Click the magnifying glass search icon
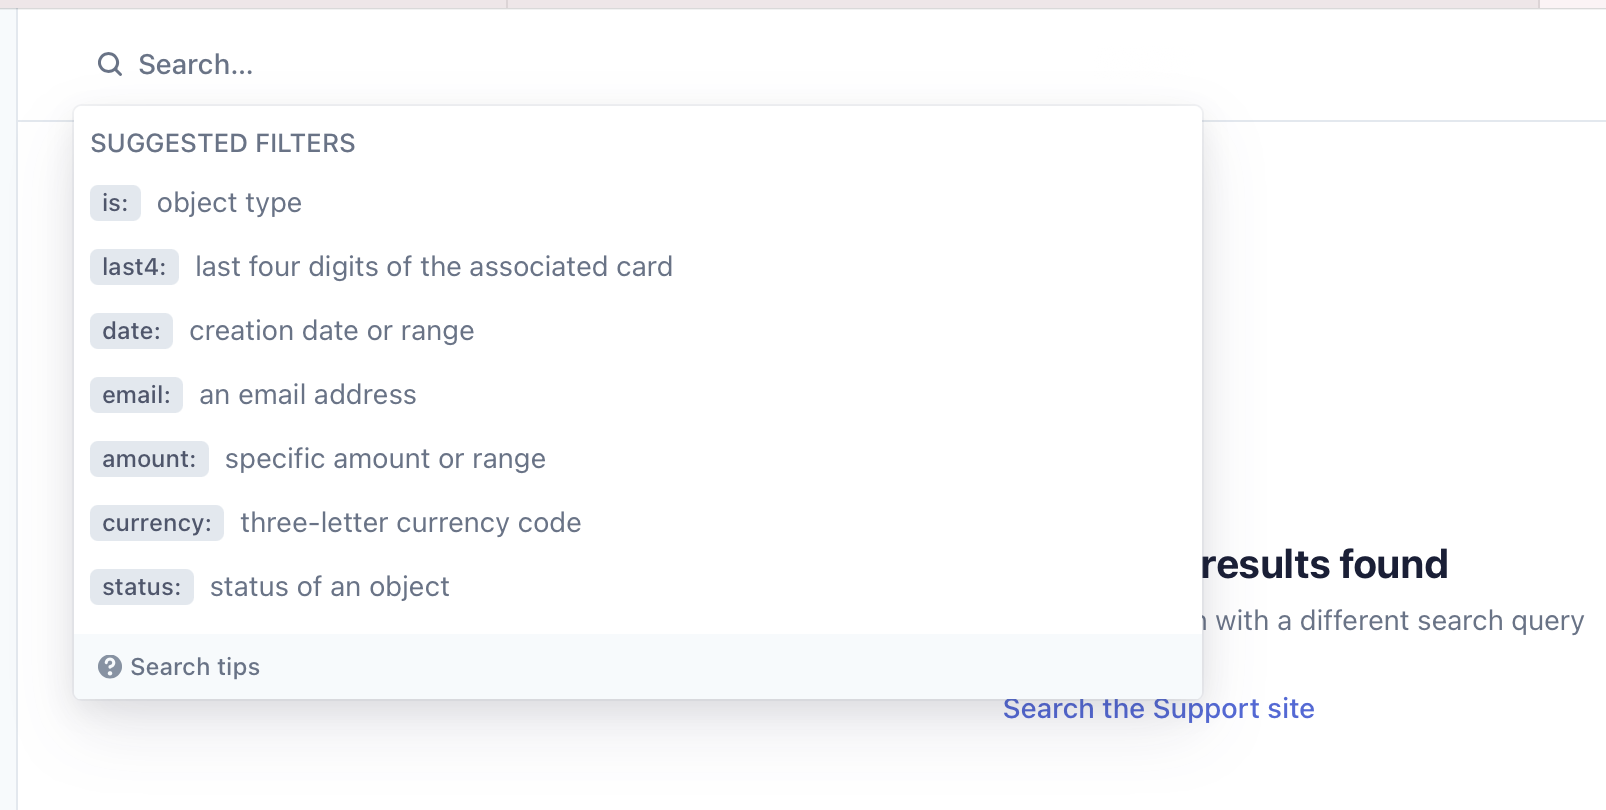Screen dimensions: 1606x810 pos(110,64)
